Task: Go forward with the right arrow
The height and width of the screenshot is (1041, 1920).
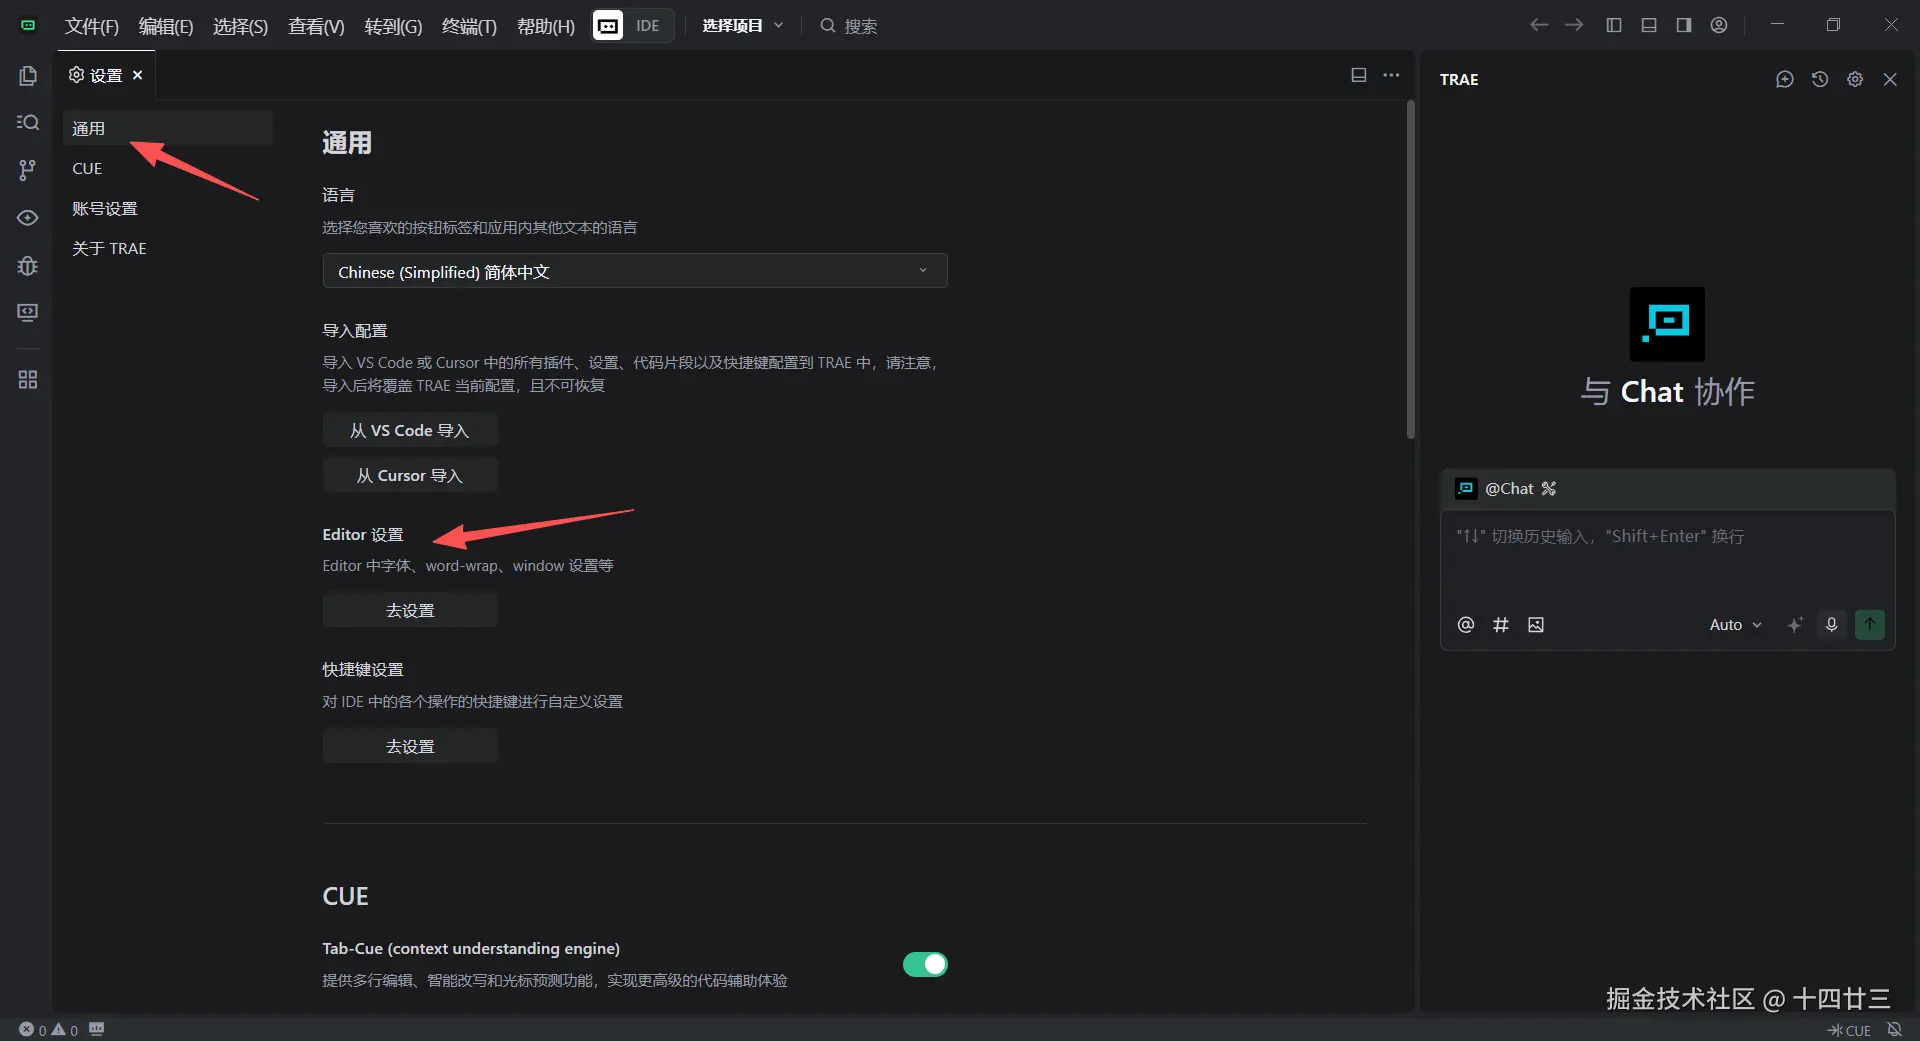Action: [x=1574, y=25]
